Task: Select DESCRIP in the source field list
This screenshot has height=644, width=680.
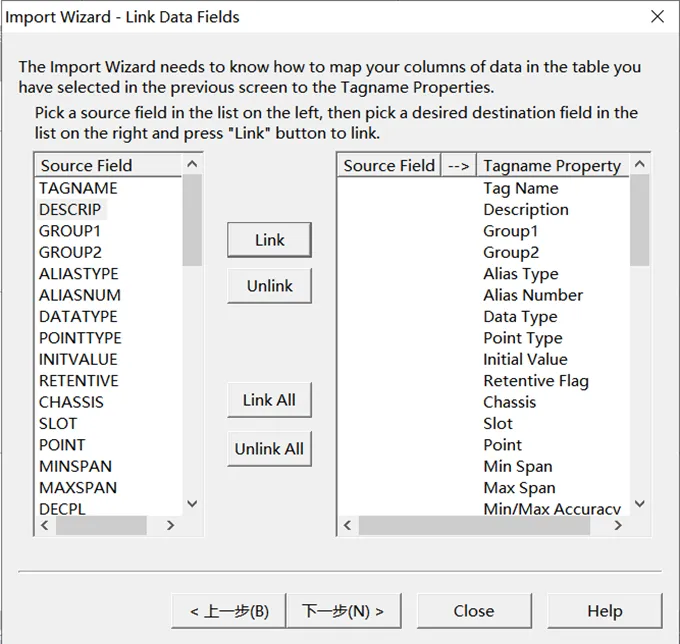Action: click(70, 209)
